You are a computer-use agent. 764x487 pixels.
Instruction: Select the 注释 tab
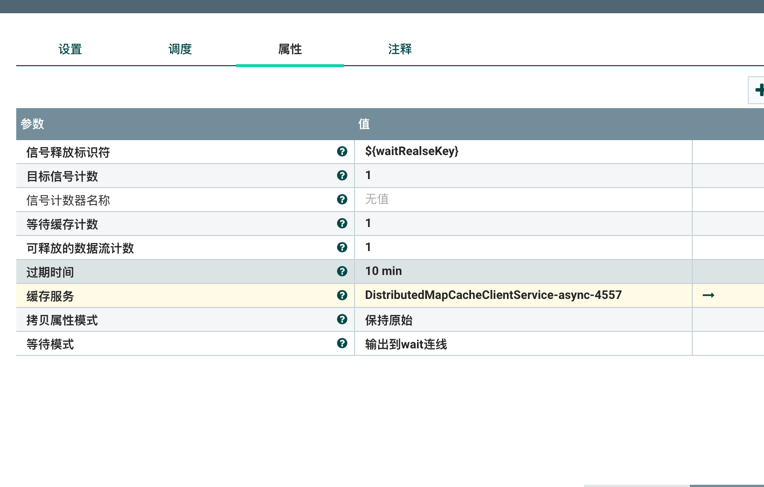click(400, 49)
